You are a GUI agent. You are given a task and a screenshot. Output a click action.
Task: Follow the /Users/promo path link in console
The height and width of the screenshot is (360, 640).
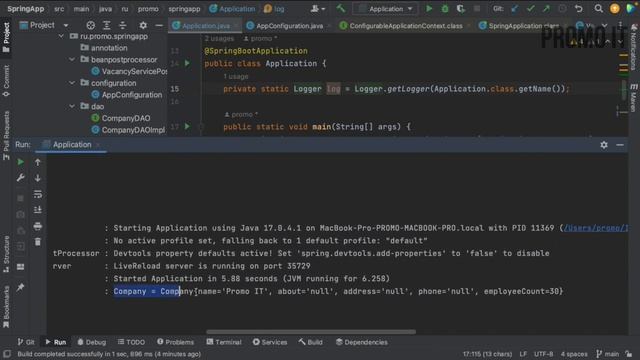[596, 228]
